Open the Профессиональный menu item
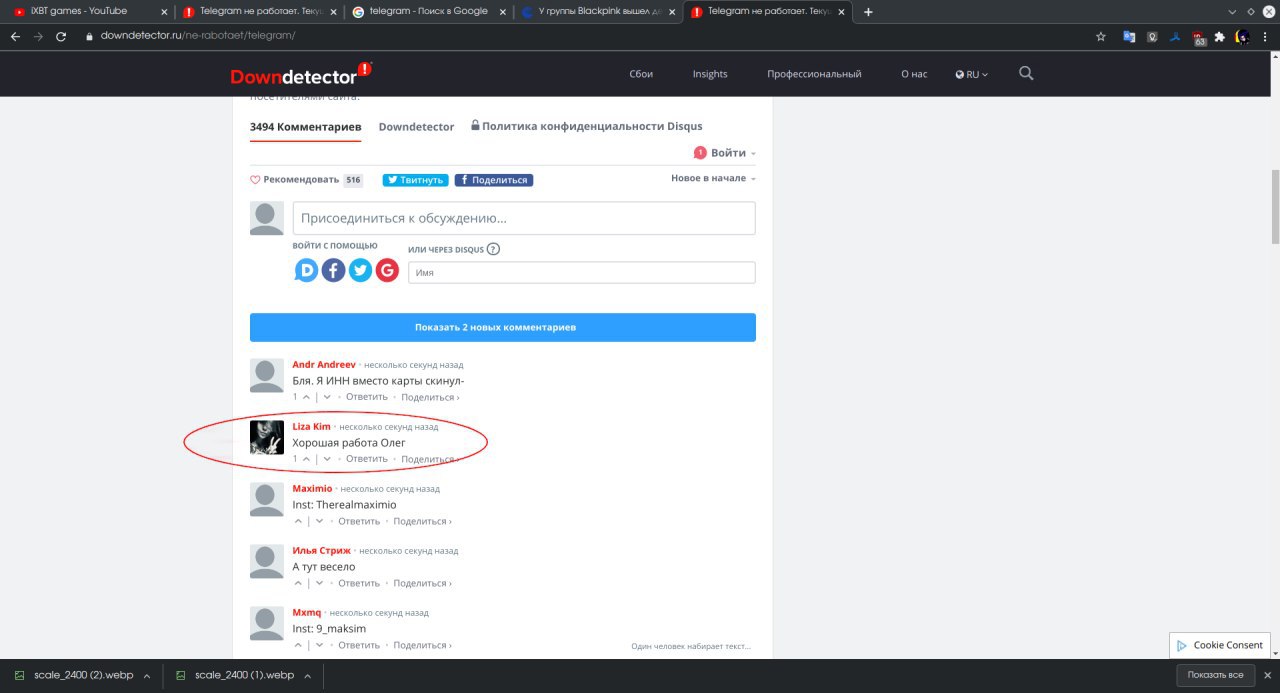Viewport: 1280px width, 693px height. pos(814,74)
